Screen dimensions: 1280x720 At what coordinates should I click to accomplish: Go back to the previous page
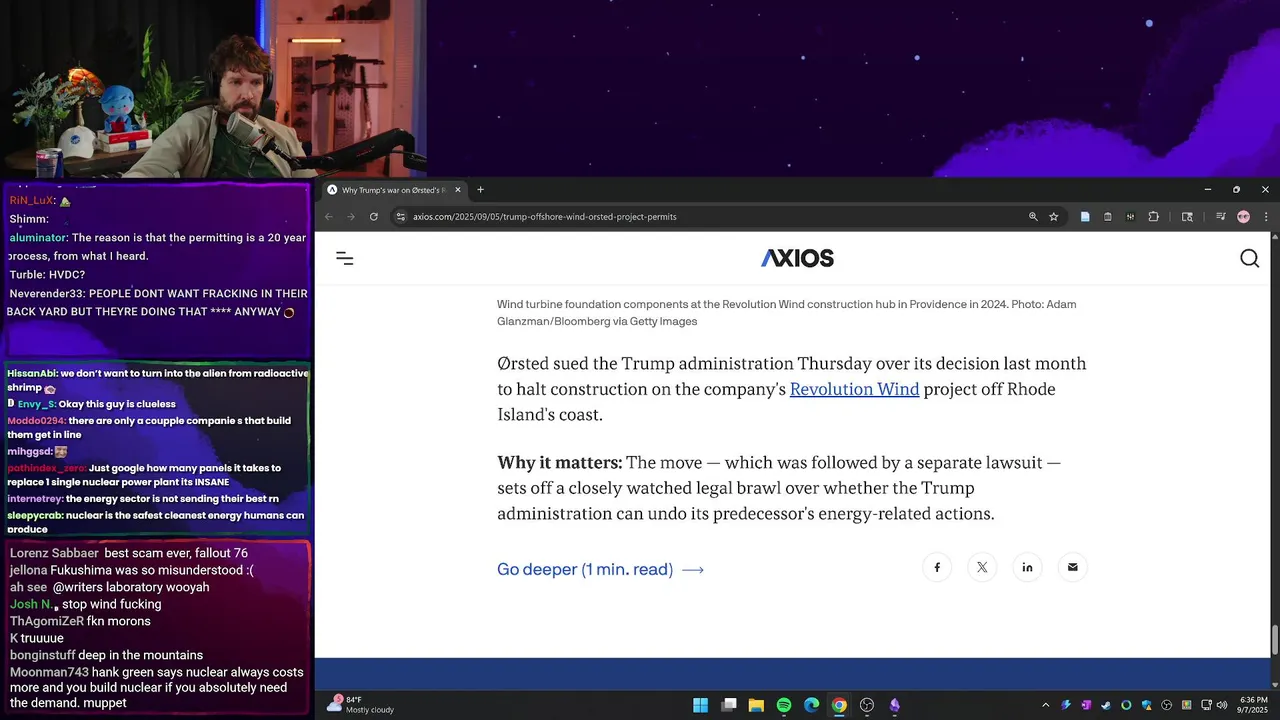click(x=329, y=216)
